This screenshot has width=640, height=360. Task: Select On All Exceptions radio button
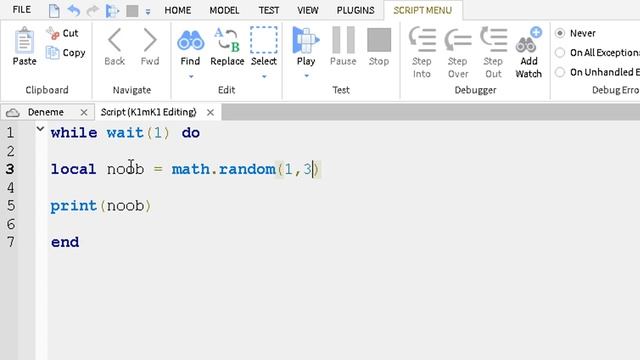(x=560, y=53)
